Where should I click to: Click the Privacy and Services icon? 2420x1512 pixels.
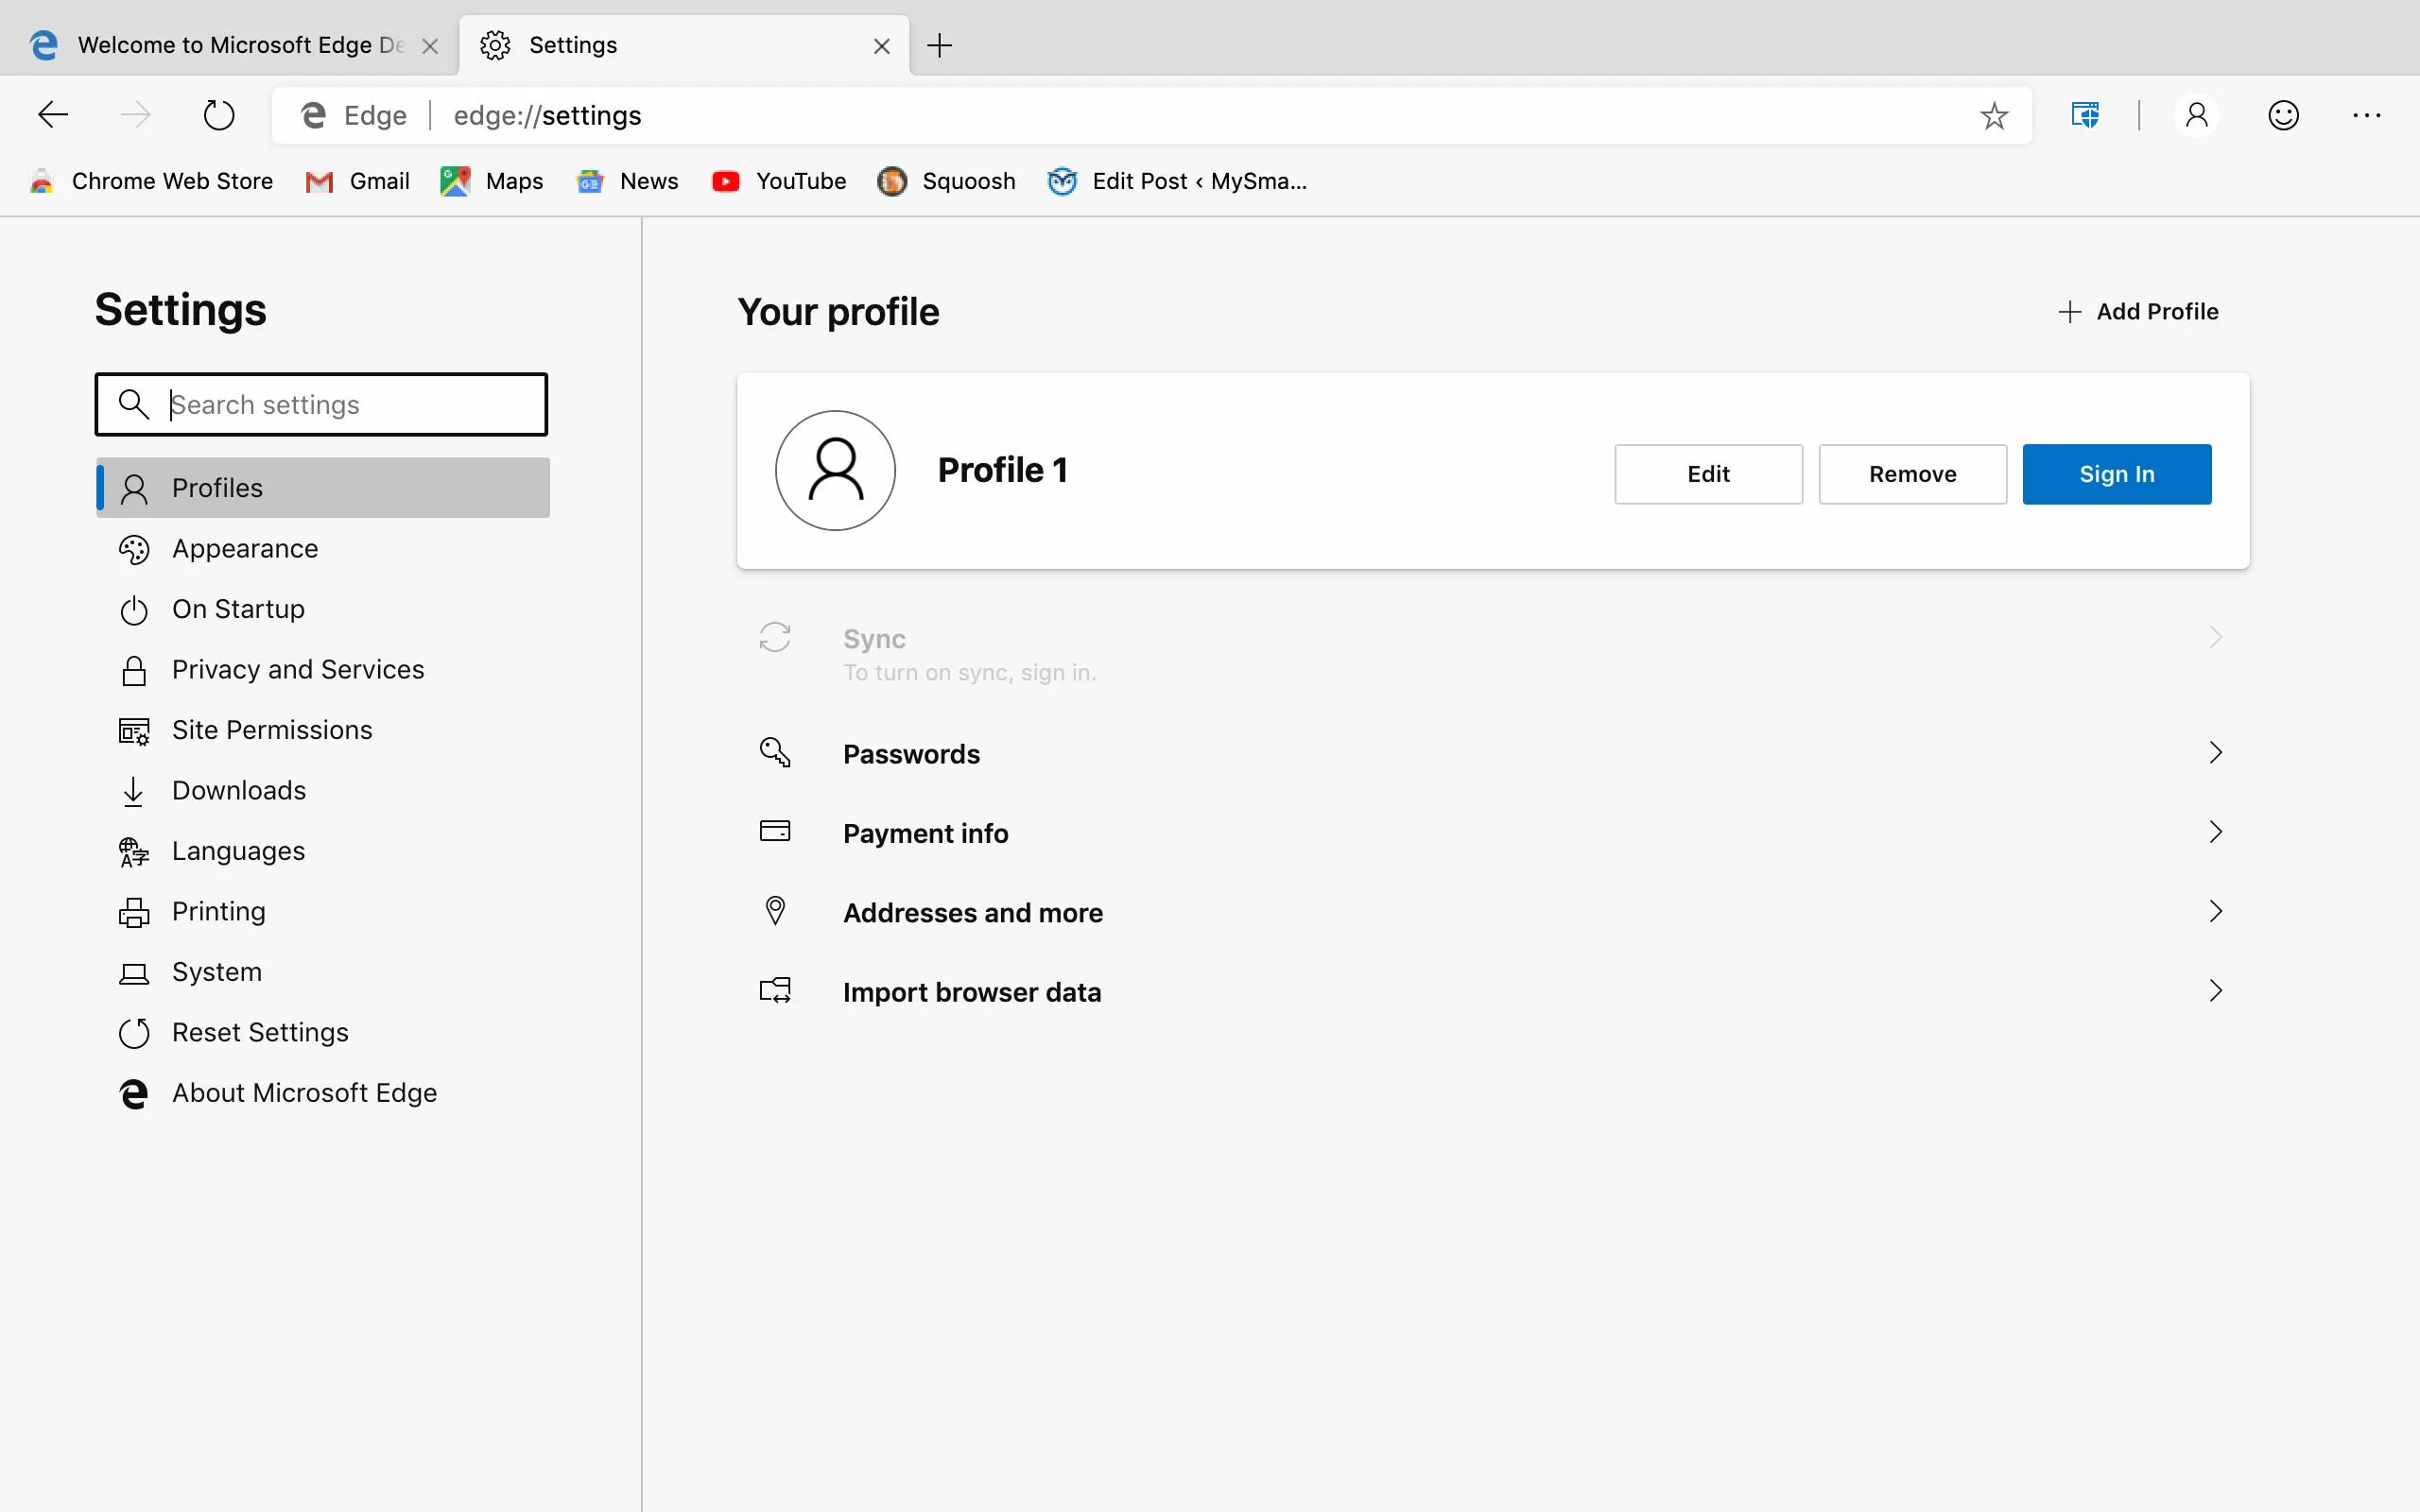[x=138, y=669]
